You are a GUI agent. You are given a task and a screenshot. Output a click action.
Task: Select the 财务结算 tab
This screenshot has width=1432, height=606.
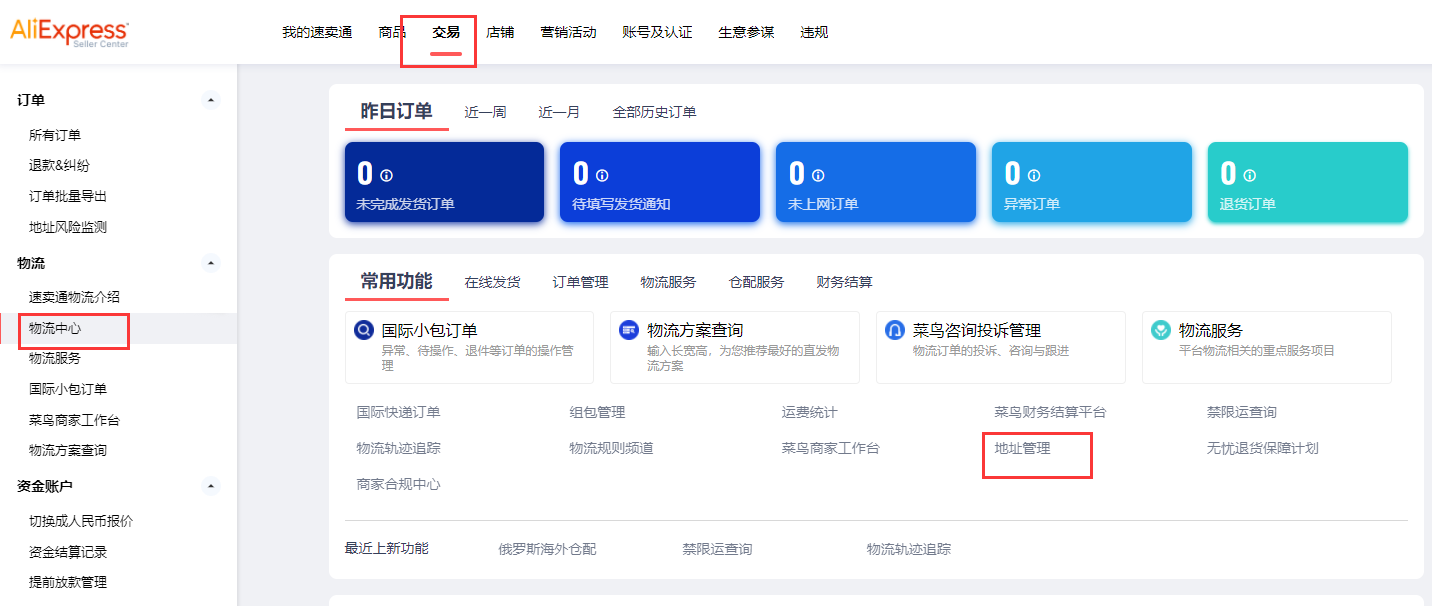pyautogui.click(x=844, y=282)
